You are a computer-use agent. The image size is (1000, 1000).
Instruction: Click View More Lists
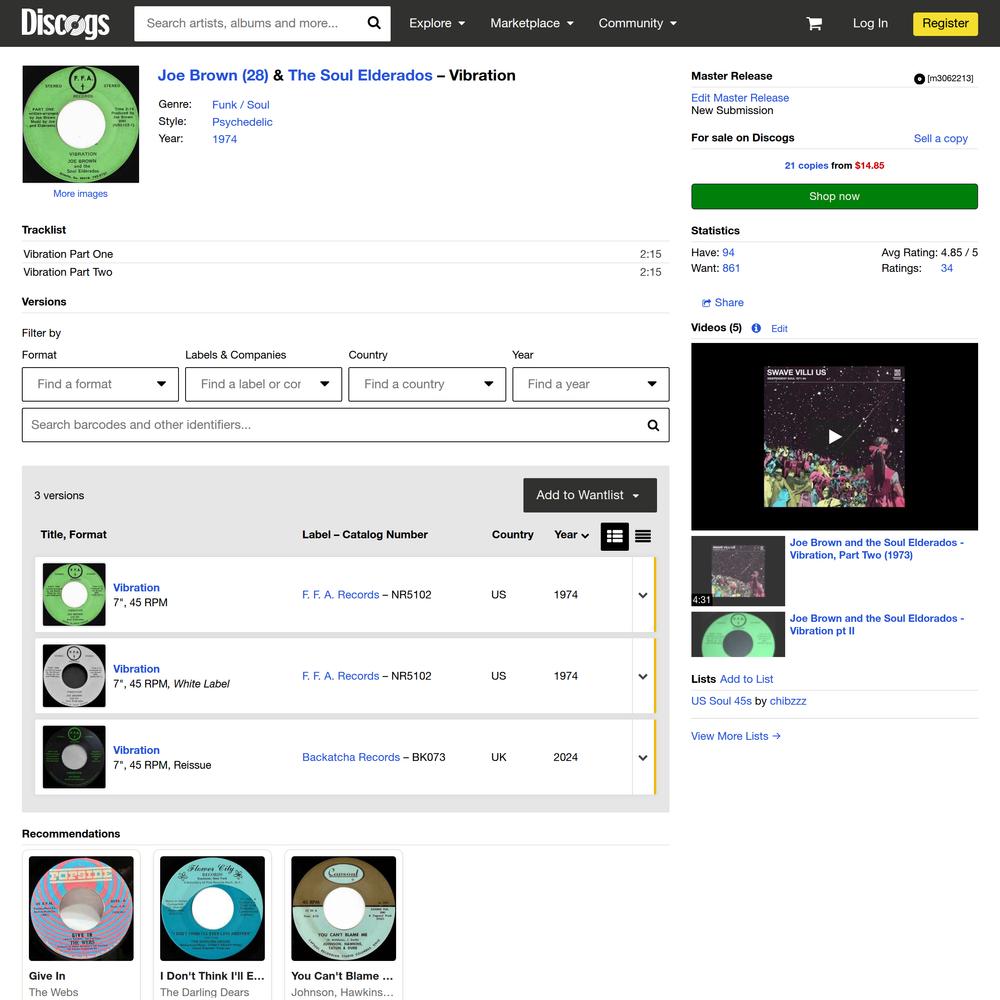[736, 736]
